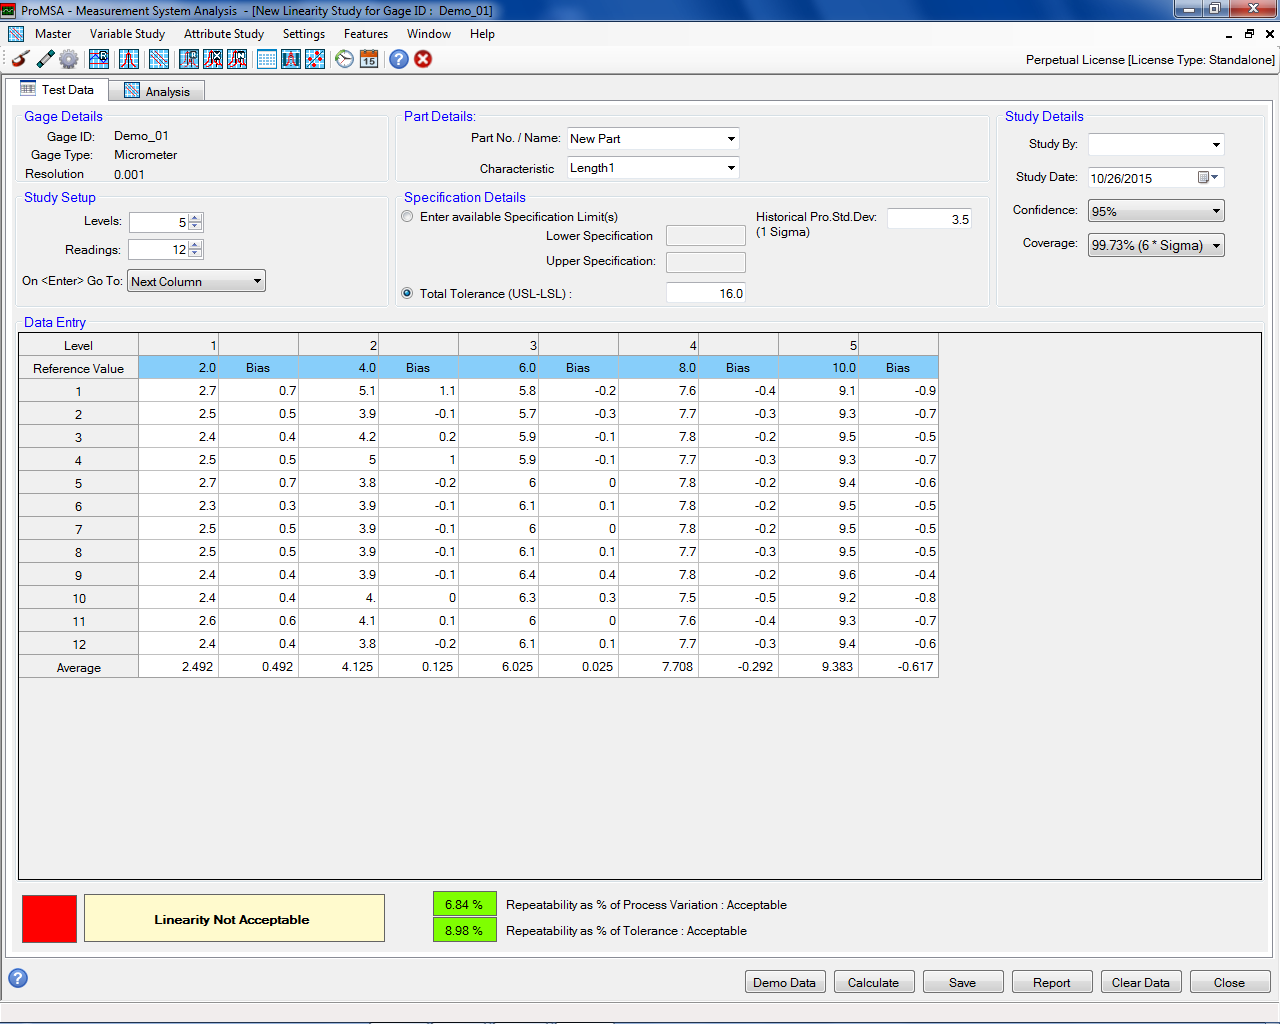The height and width of the screenshot is (1024, 1280).
Task: Click the dark blue bell-curve chart icon
Action: tap(291, 59)
